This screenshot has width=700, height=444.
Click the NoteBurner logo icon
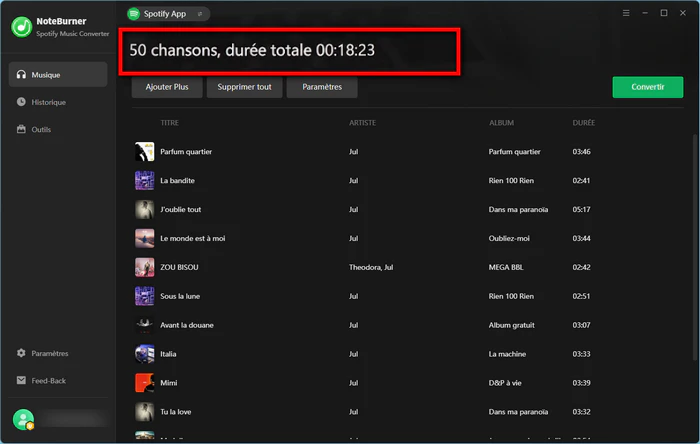[x=21, y=27]
